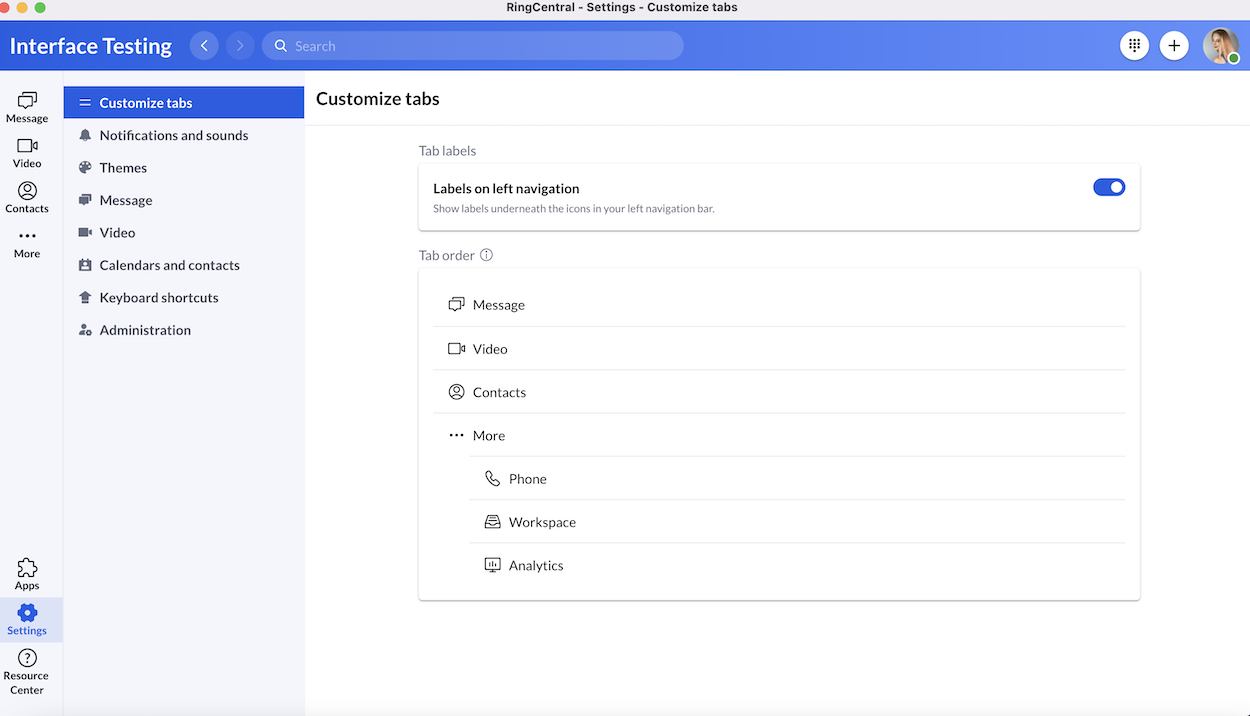Click the Contacts icon in Tab order list
Viewport: 1250px width, 716px height.
point(456,392)
